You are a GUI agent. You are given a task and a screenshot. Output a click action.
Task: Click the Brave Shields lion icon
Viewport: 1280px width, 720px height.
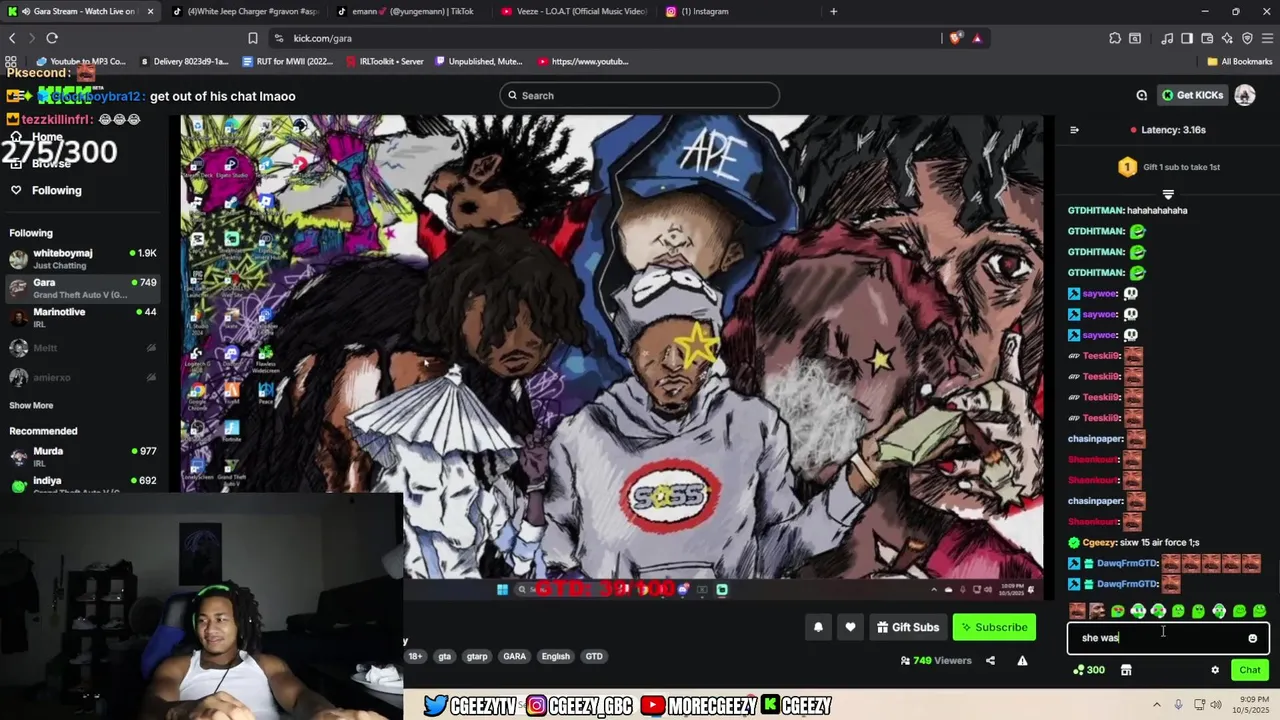point(956,38)
